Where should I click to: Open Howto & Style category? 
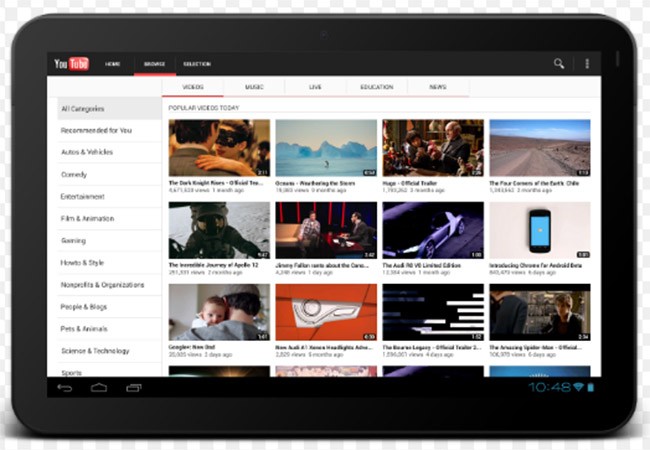109,263
